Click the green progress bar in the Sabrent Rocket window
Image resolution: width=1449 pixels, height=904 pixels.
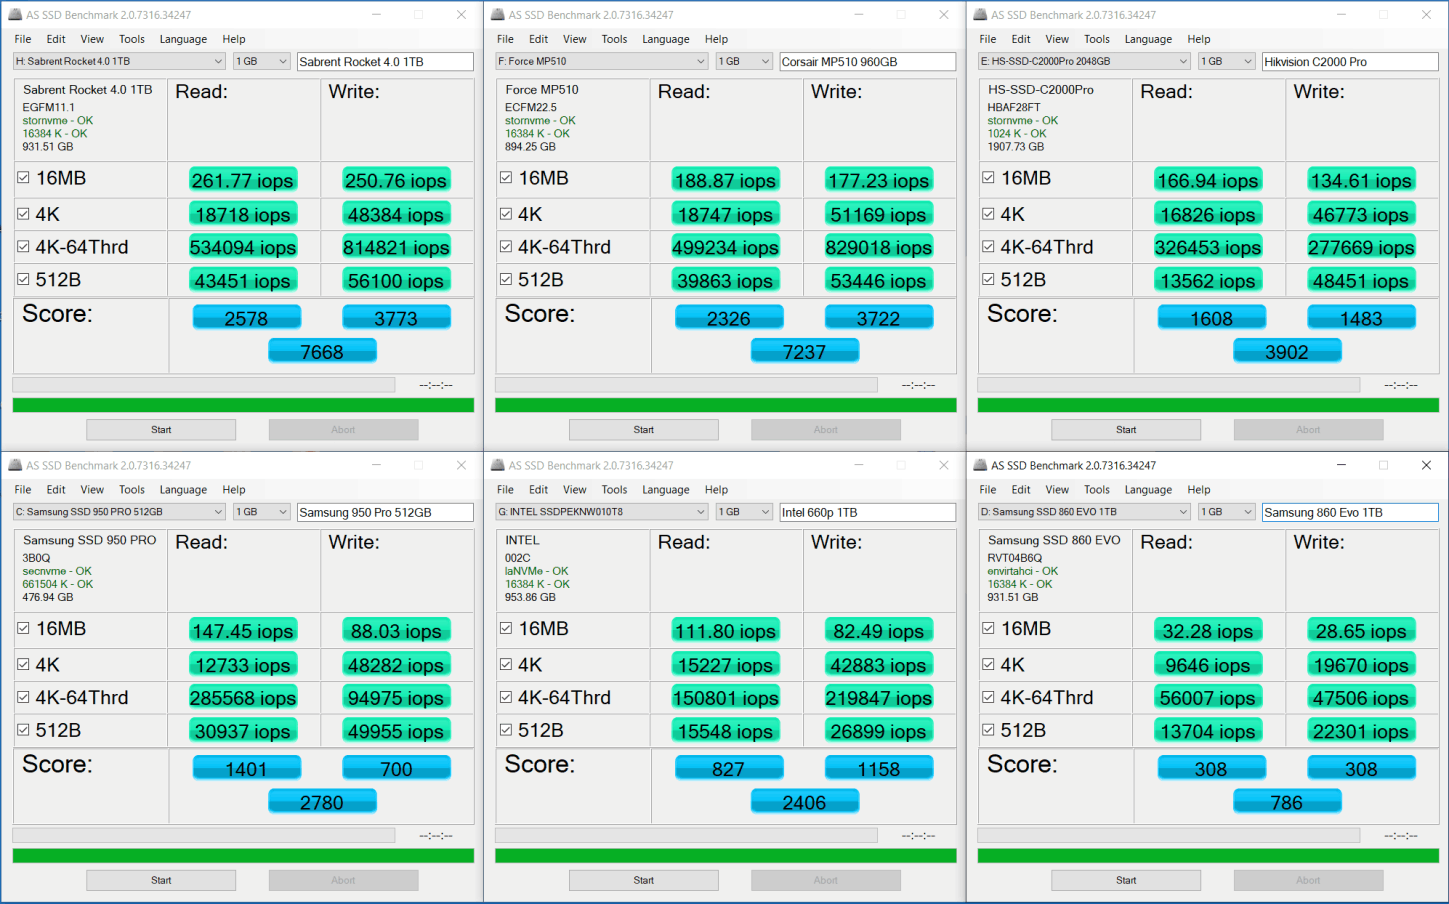tap(243, 405)
